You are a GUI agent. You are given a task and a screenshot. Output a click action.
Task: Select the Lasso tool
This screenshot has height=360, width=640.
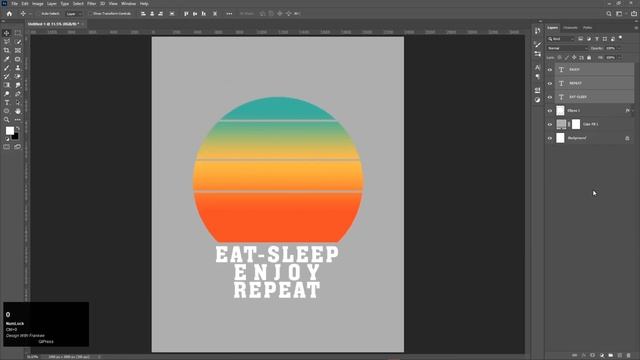tap(7, 42)
